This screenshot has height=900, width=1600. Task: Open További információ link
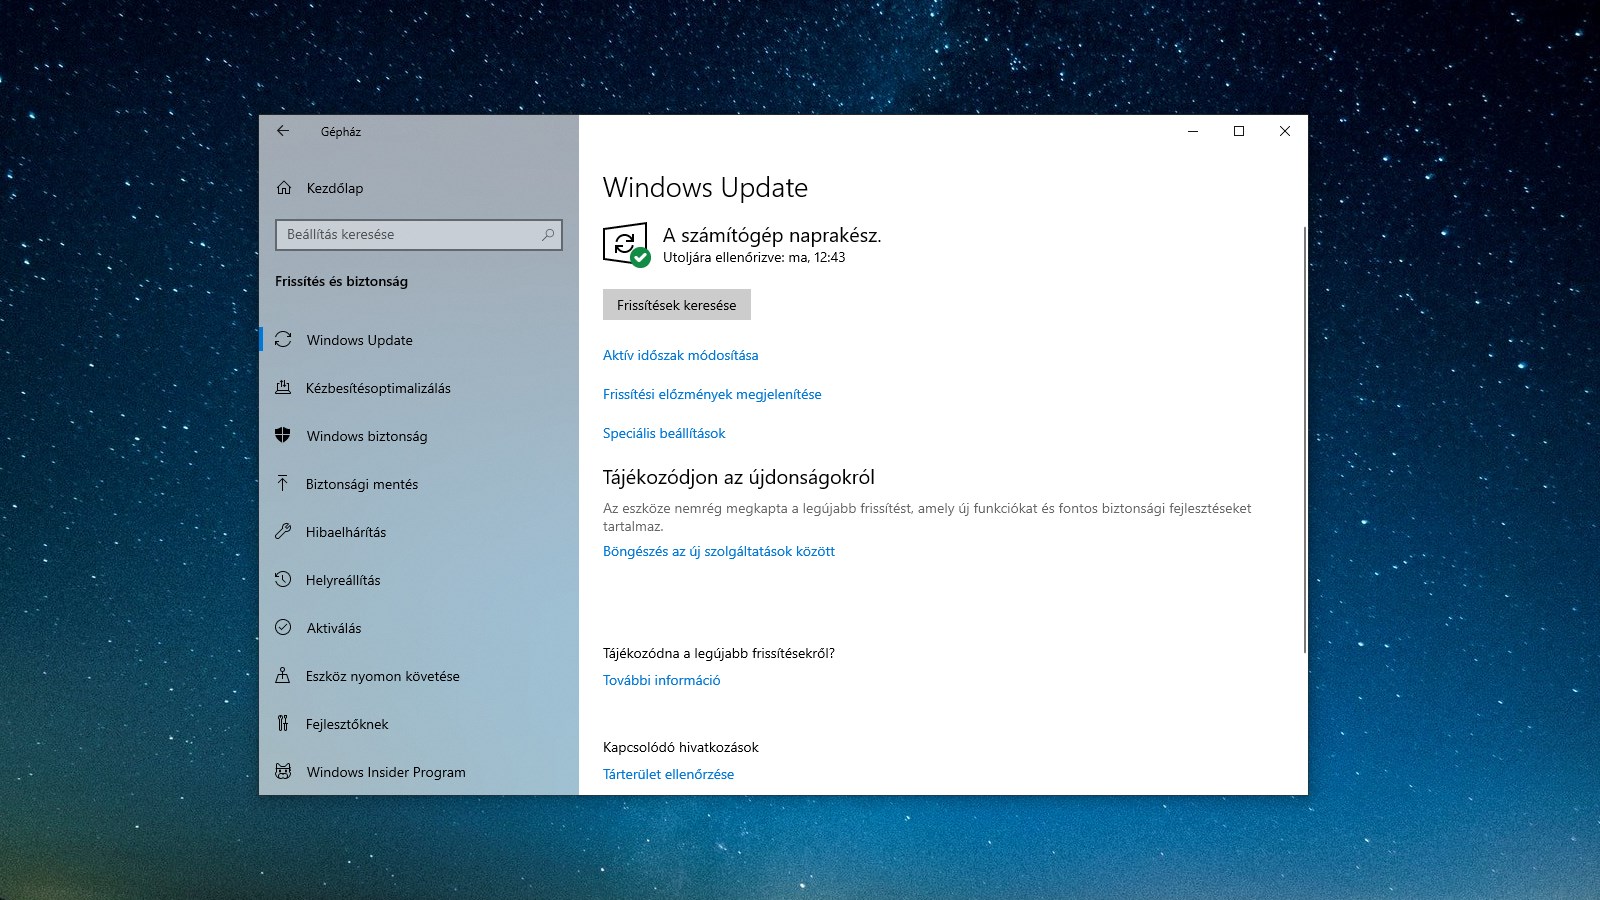point(661,680)
